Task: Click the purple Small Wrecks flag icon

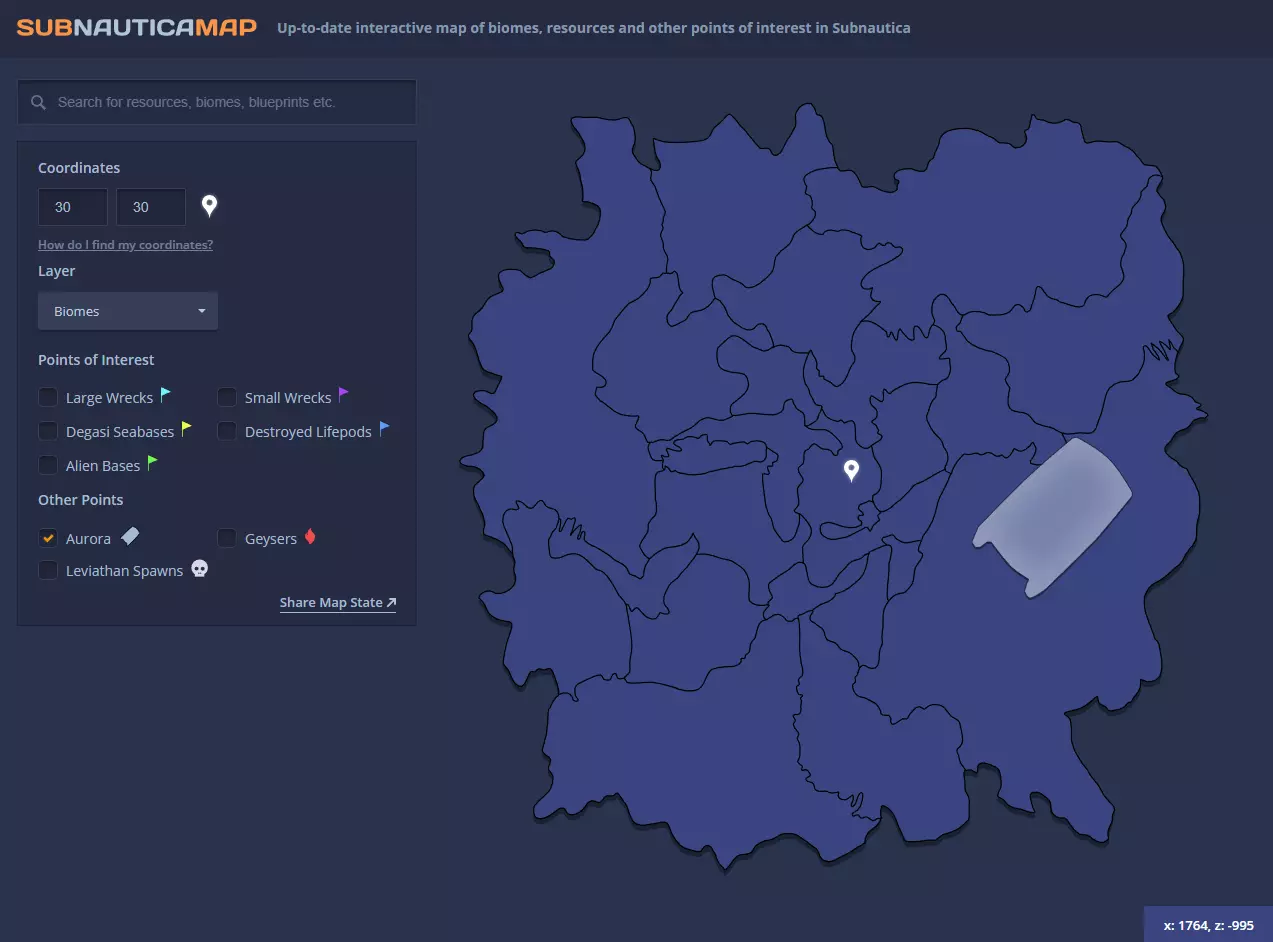Action: (344, 395)
